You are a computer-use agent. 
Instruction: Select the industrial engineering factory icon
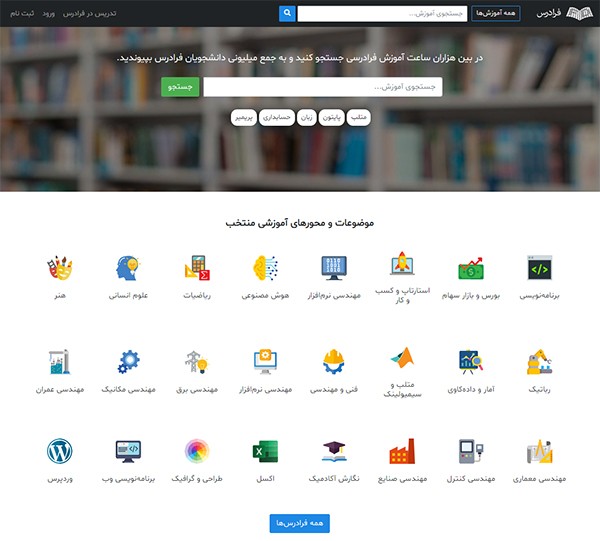click(x=402, y=451)
